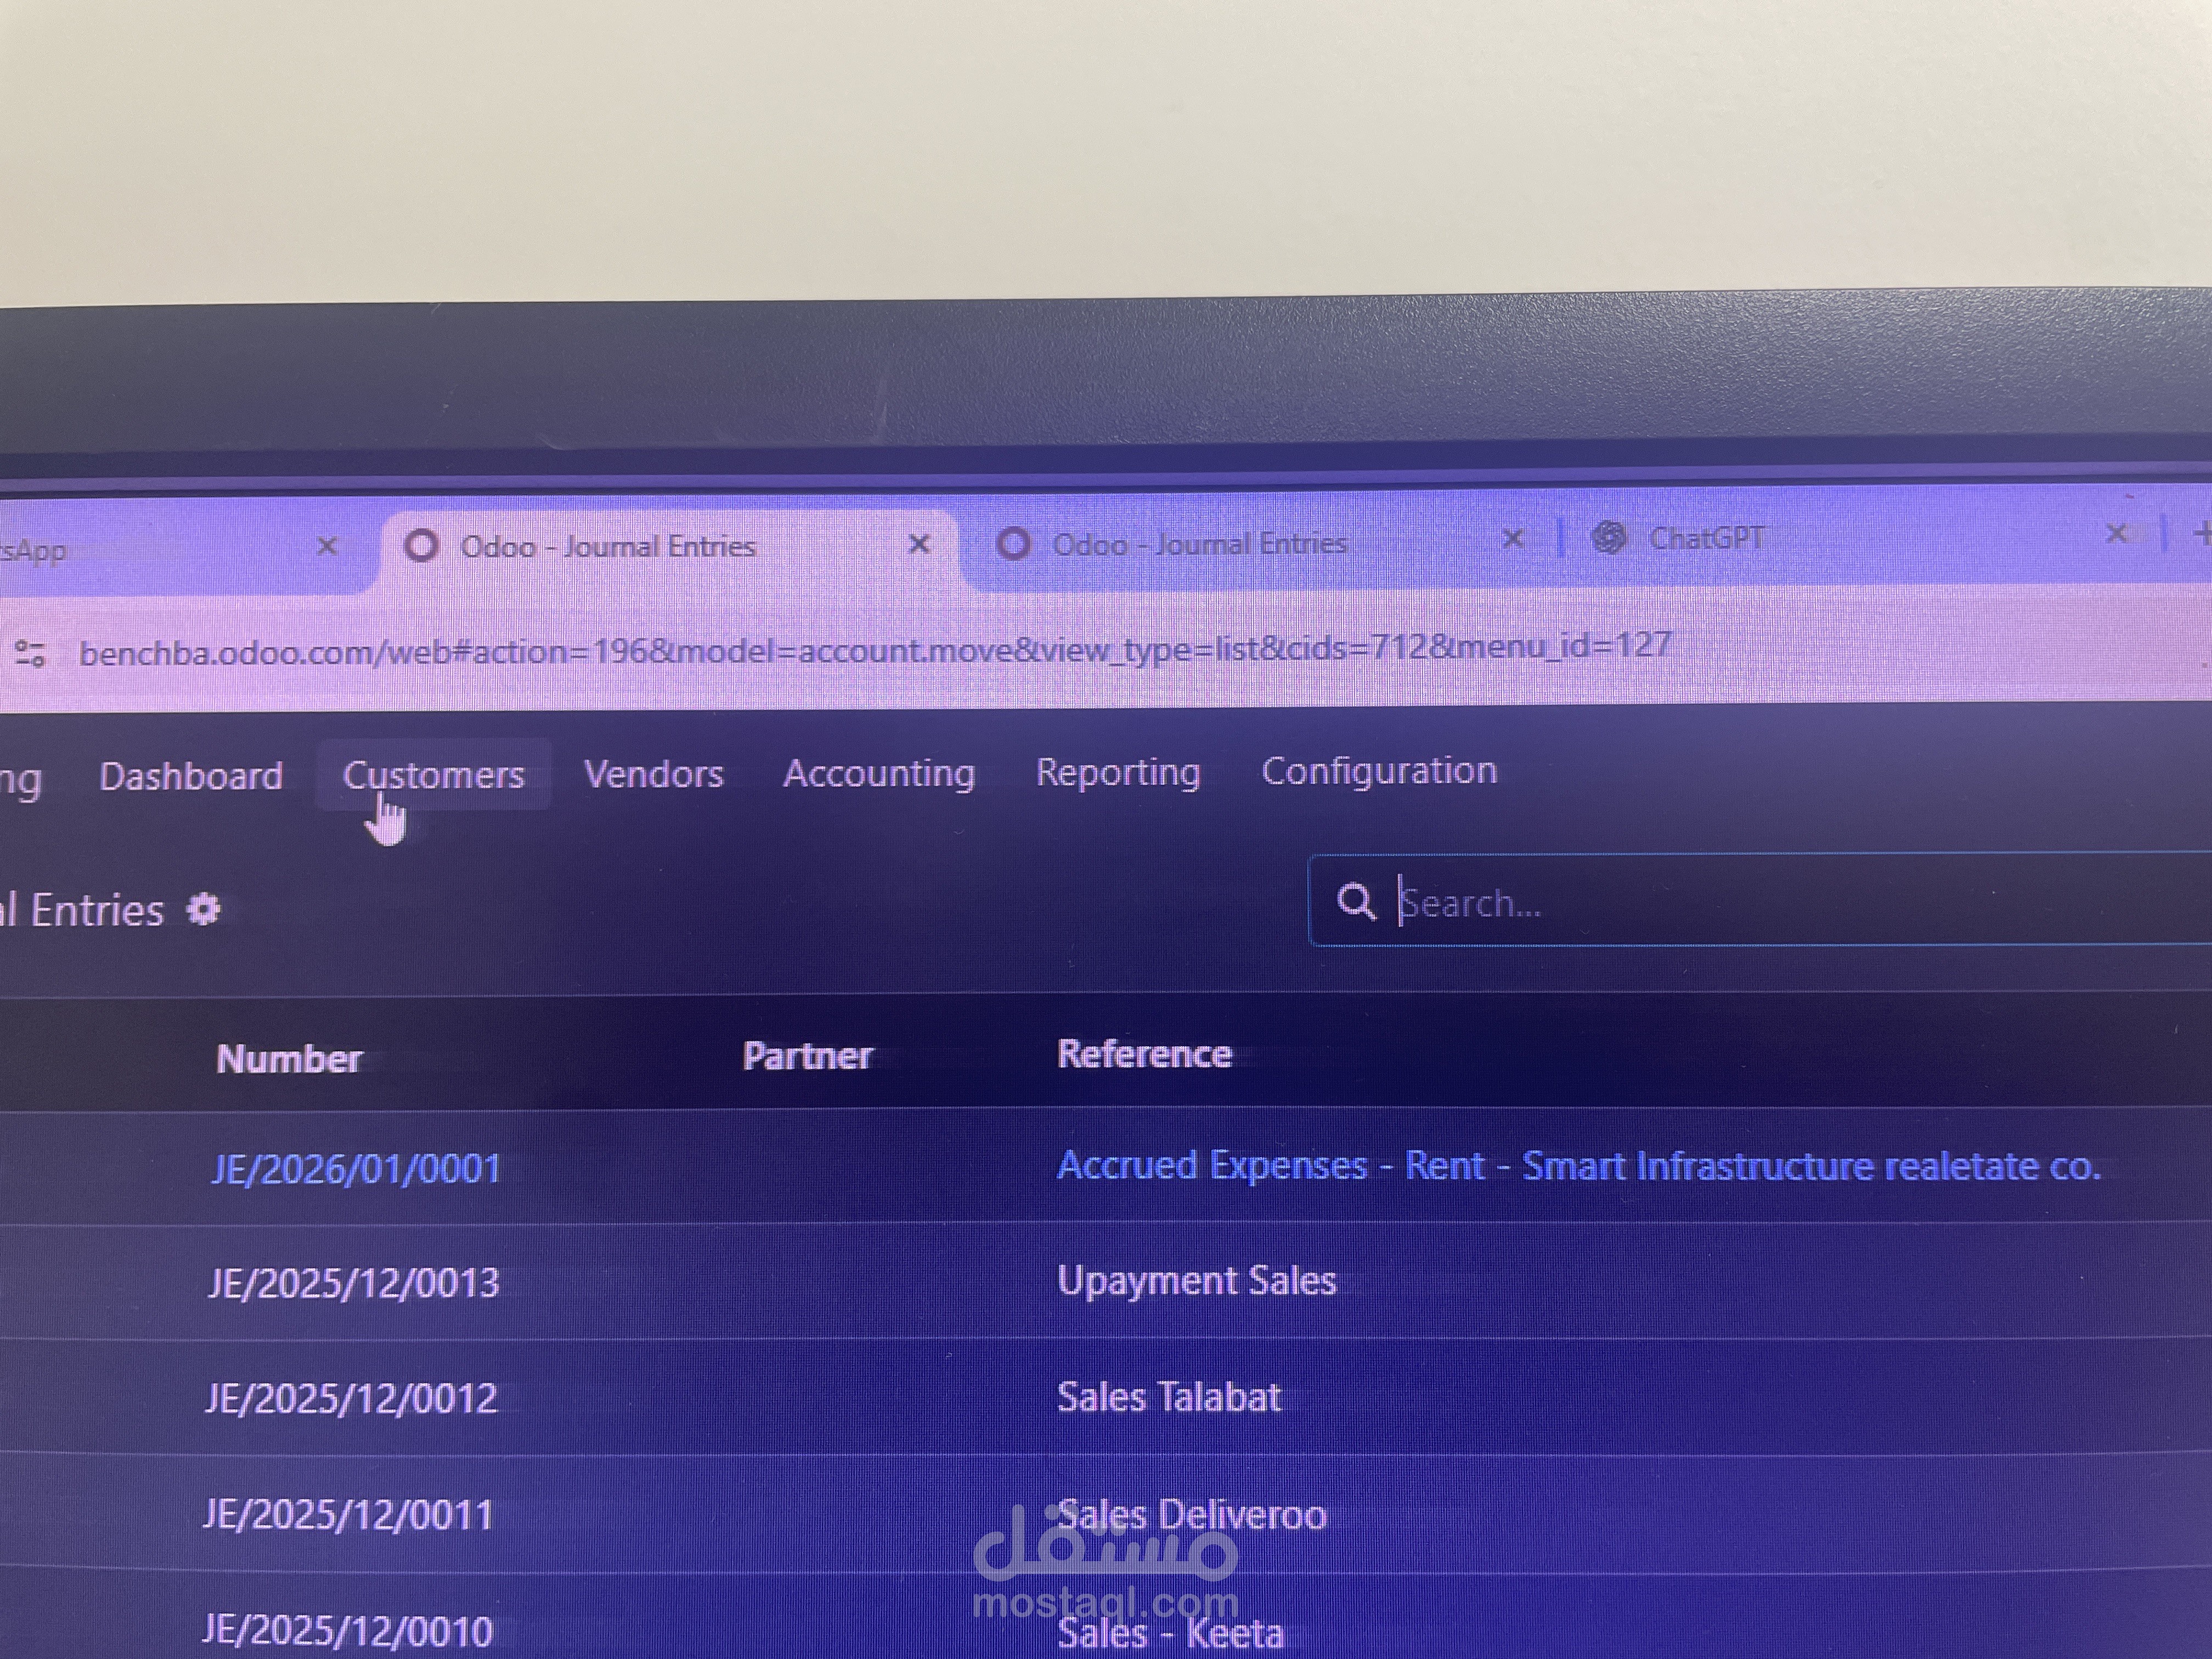Open the Customers menu
This screenshot has width=2212, height=1659.
pos(433,775)
